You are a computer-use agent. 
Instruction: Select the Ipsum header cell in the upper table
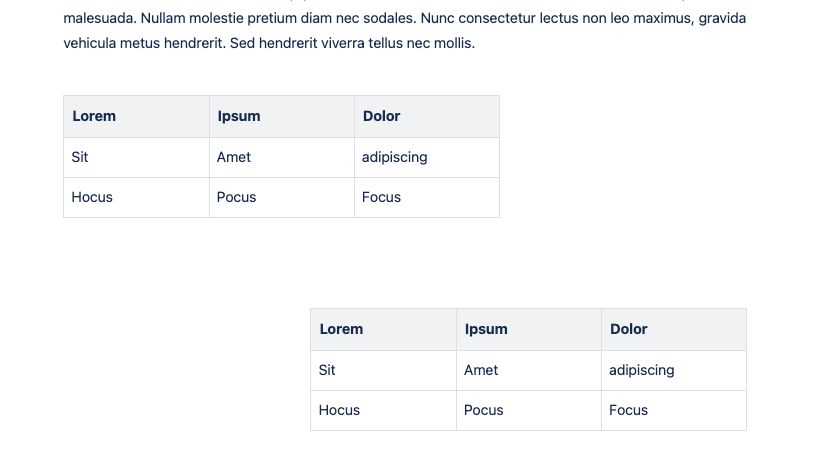[239, 116]
